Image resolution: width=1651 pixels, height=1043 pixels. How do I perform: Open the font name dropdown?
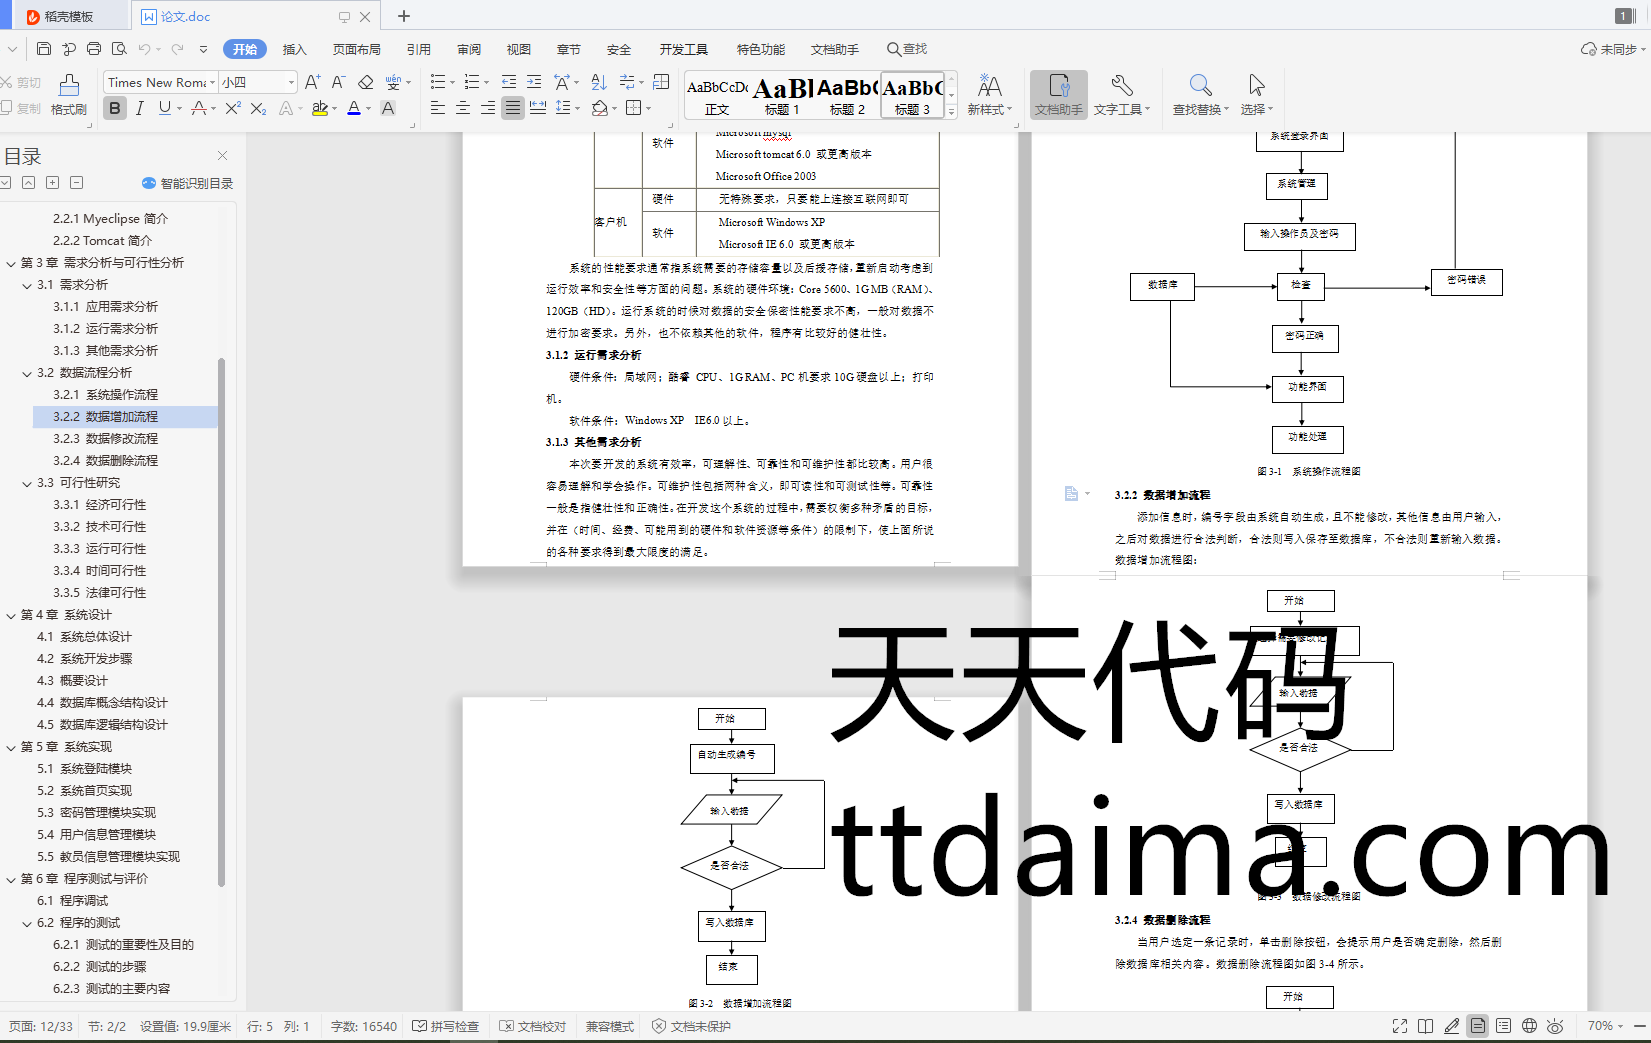tap(212, 82)
